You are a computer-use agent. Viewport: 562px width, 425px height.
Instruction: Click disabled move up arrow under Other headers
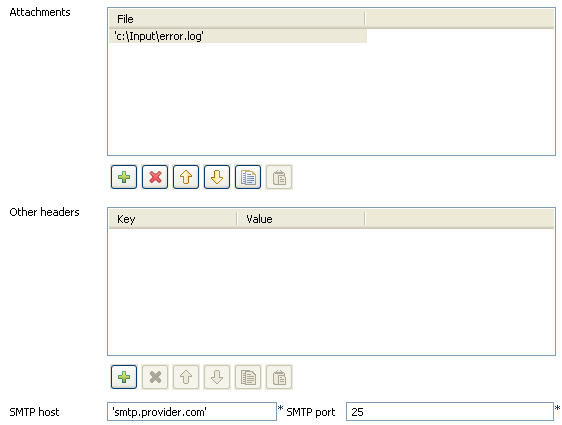pos(186,377)
